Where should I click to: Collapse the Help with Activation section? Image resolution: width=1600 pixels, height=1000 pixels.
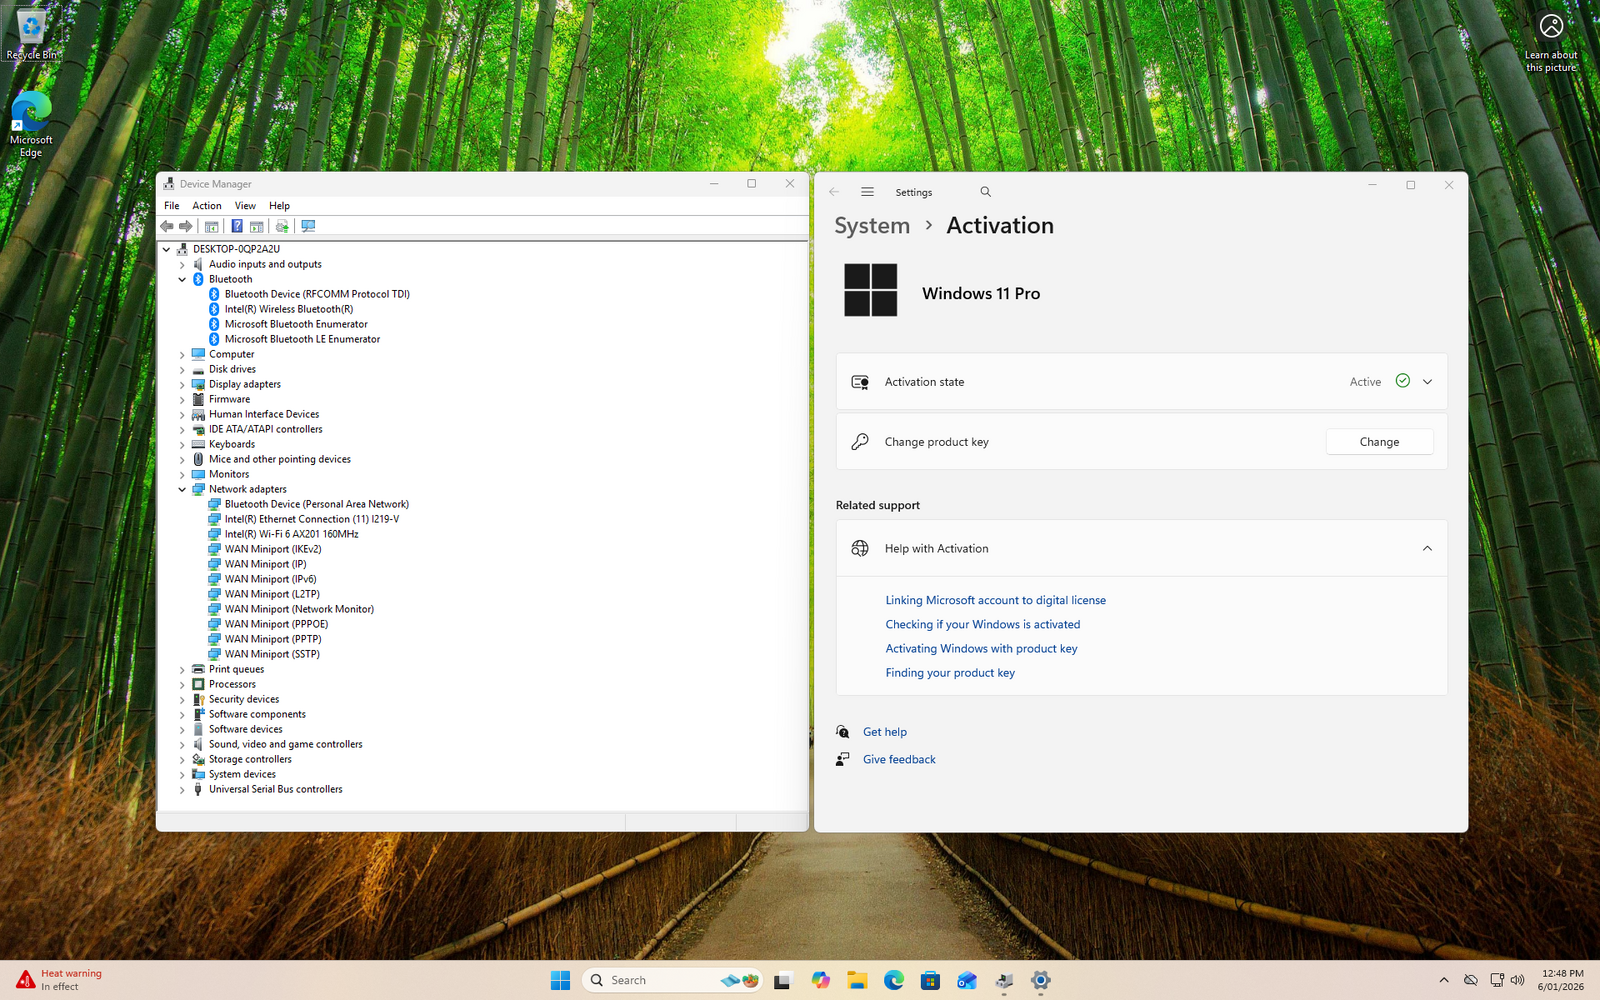point(1427,549)
